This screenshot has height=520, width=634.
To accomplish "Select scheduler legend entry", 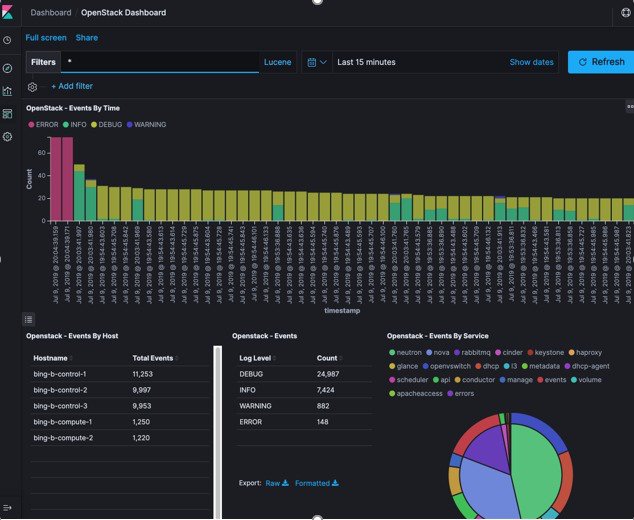I will [408, 380].
